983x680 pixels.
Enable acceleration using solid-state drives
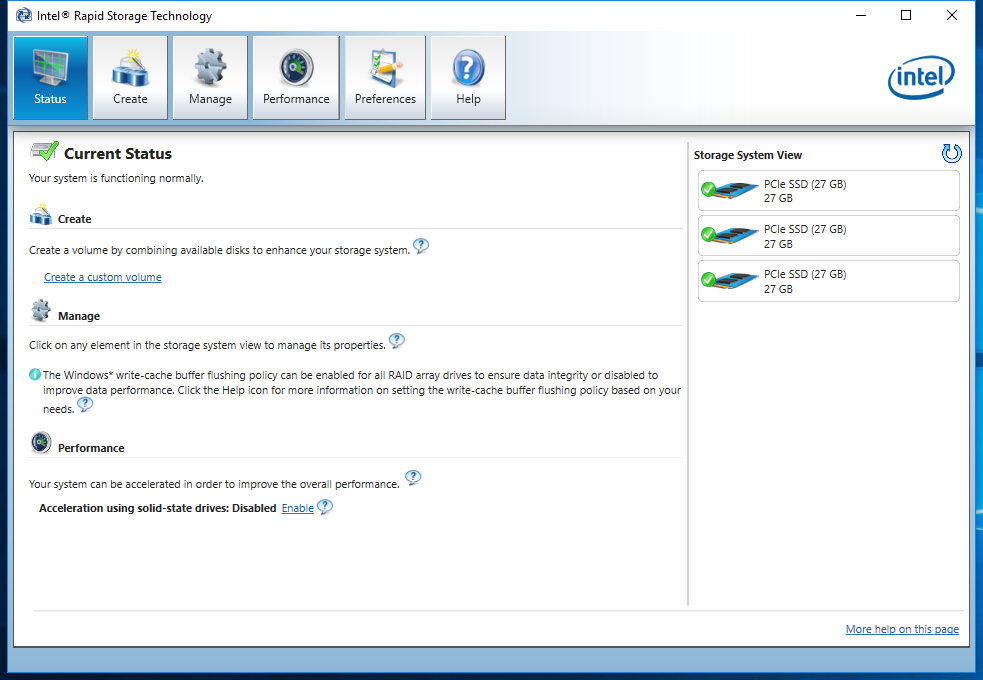pyautogui.click(x=297, y=508)
